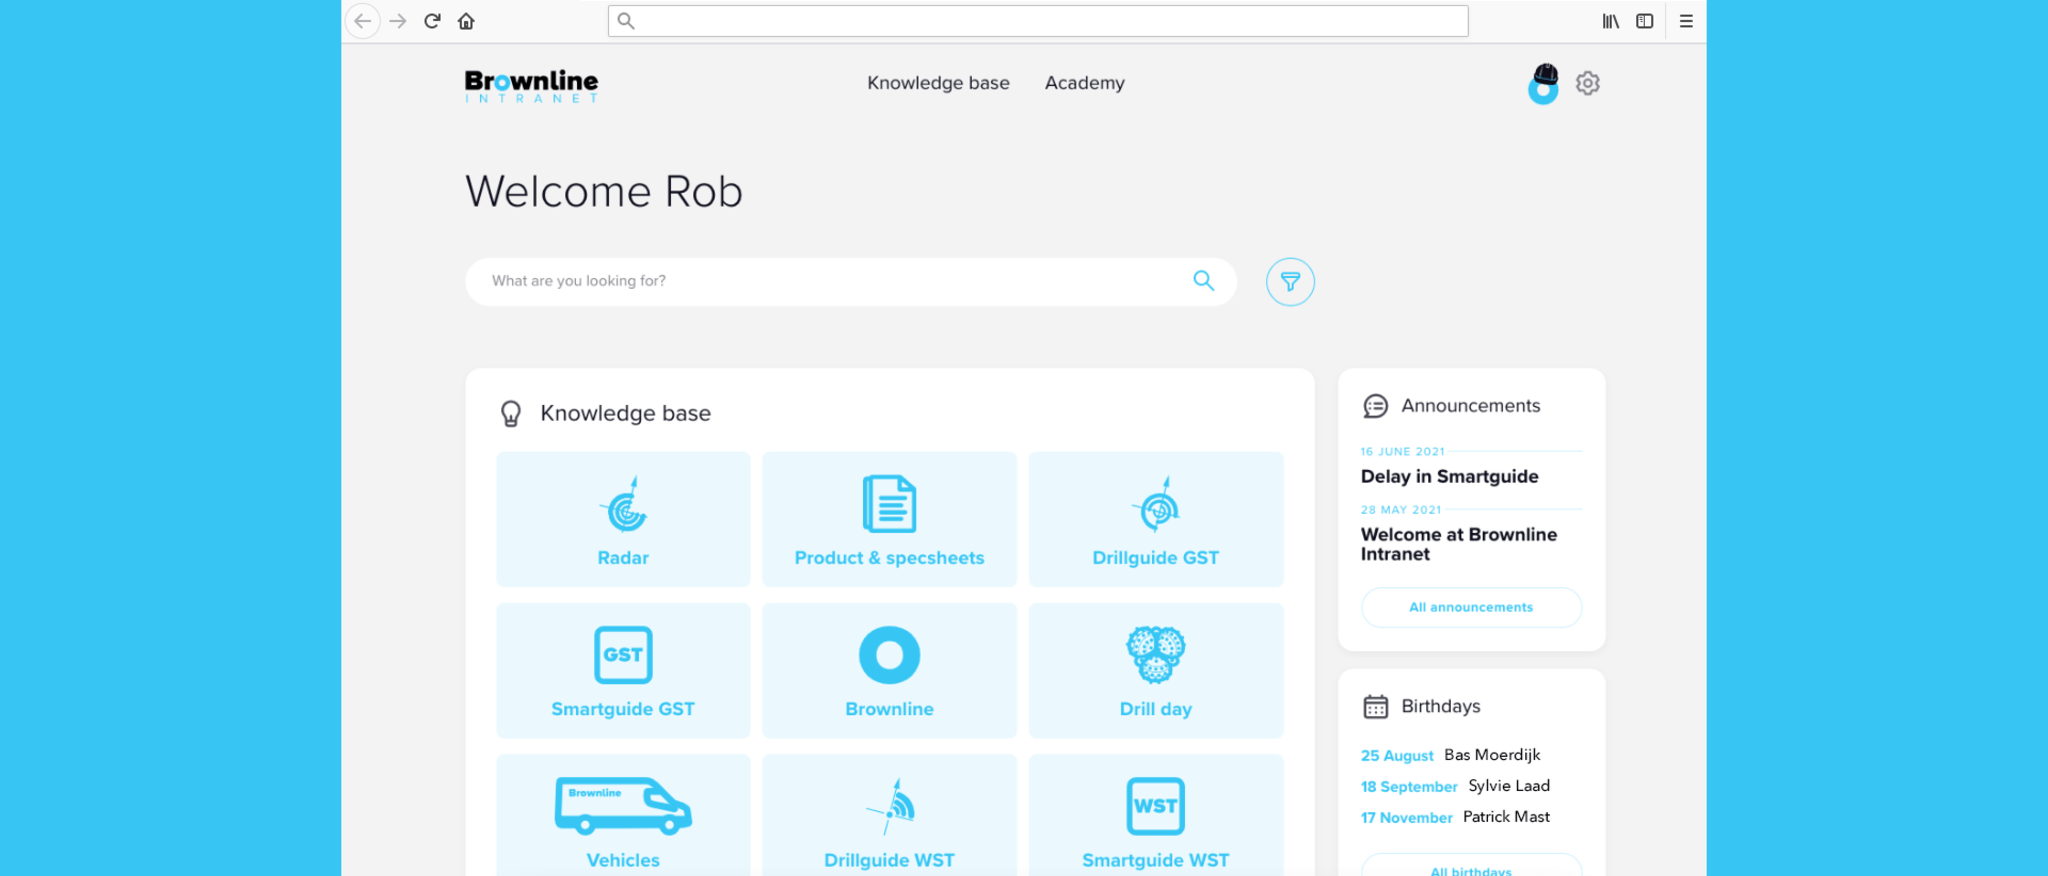2048x876 pixels.
Task: Click the All announcements button
Action: coord(1471,607)
